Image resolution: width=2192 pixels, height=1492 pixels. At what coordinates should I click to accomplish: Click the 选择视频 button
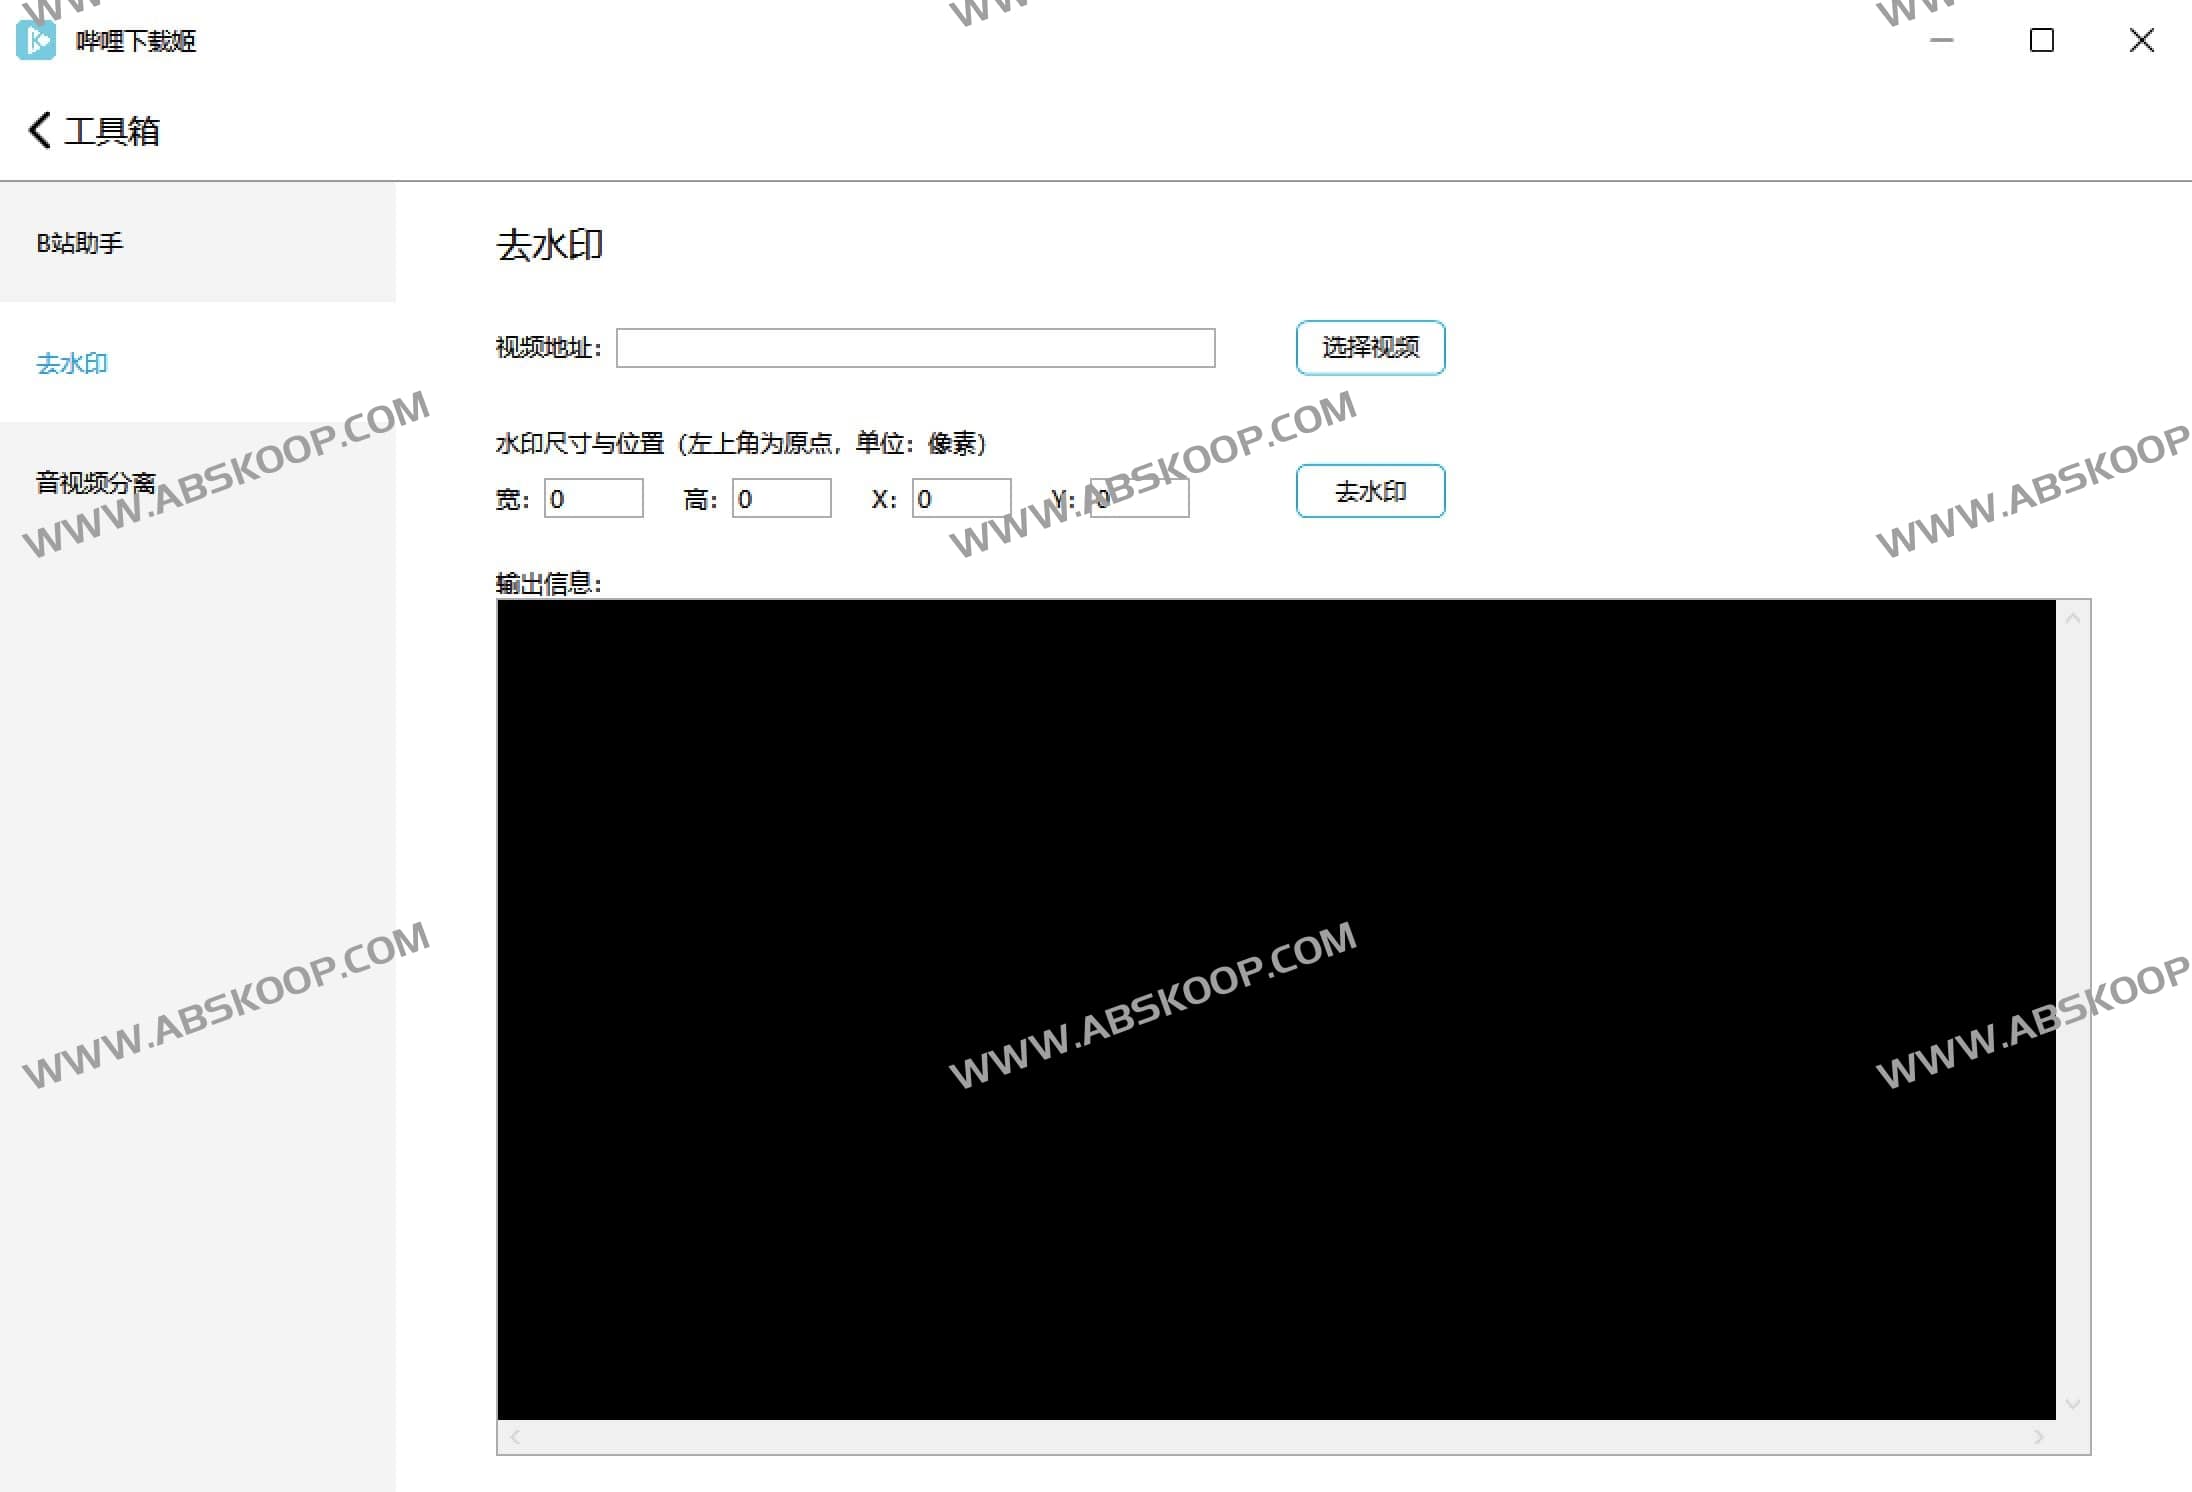click(1369, 348)
